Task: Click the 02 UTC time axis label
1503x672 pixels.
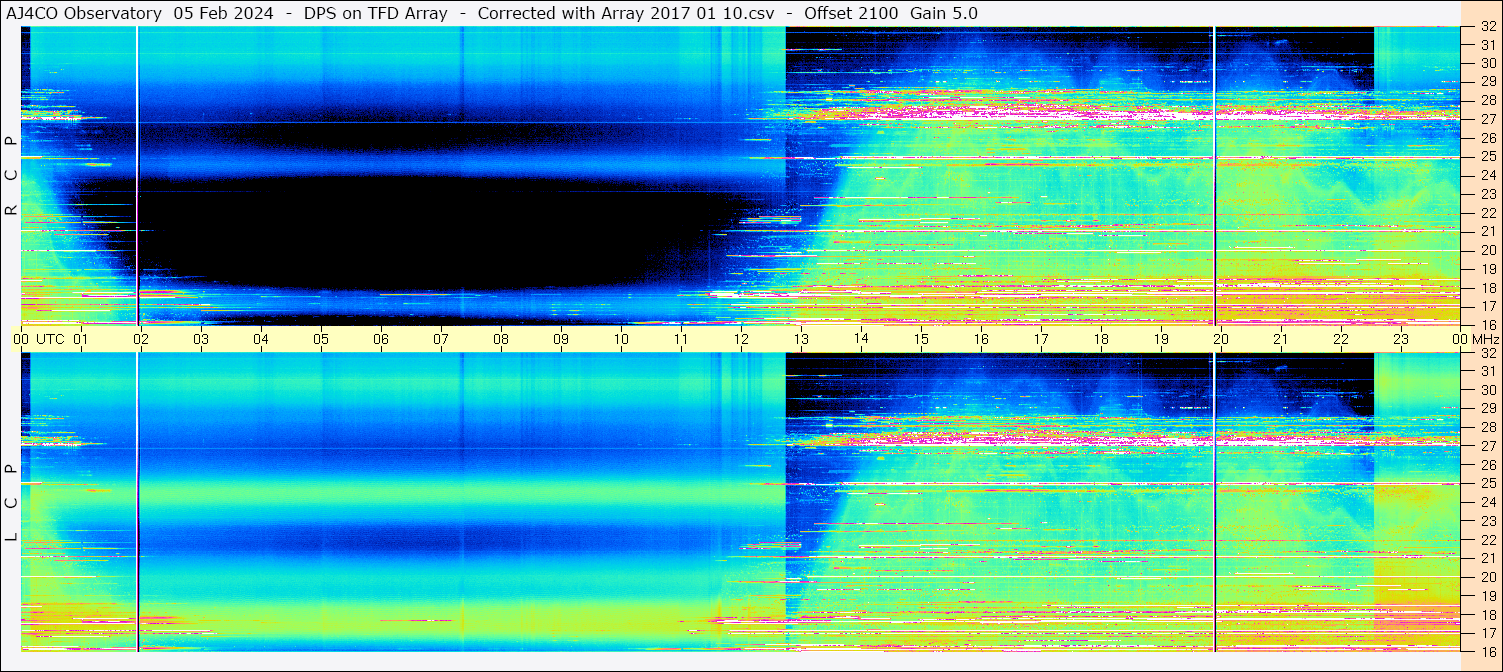Action: click(x=141, y=340)
